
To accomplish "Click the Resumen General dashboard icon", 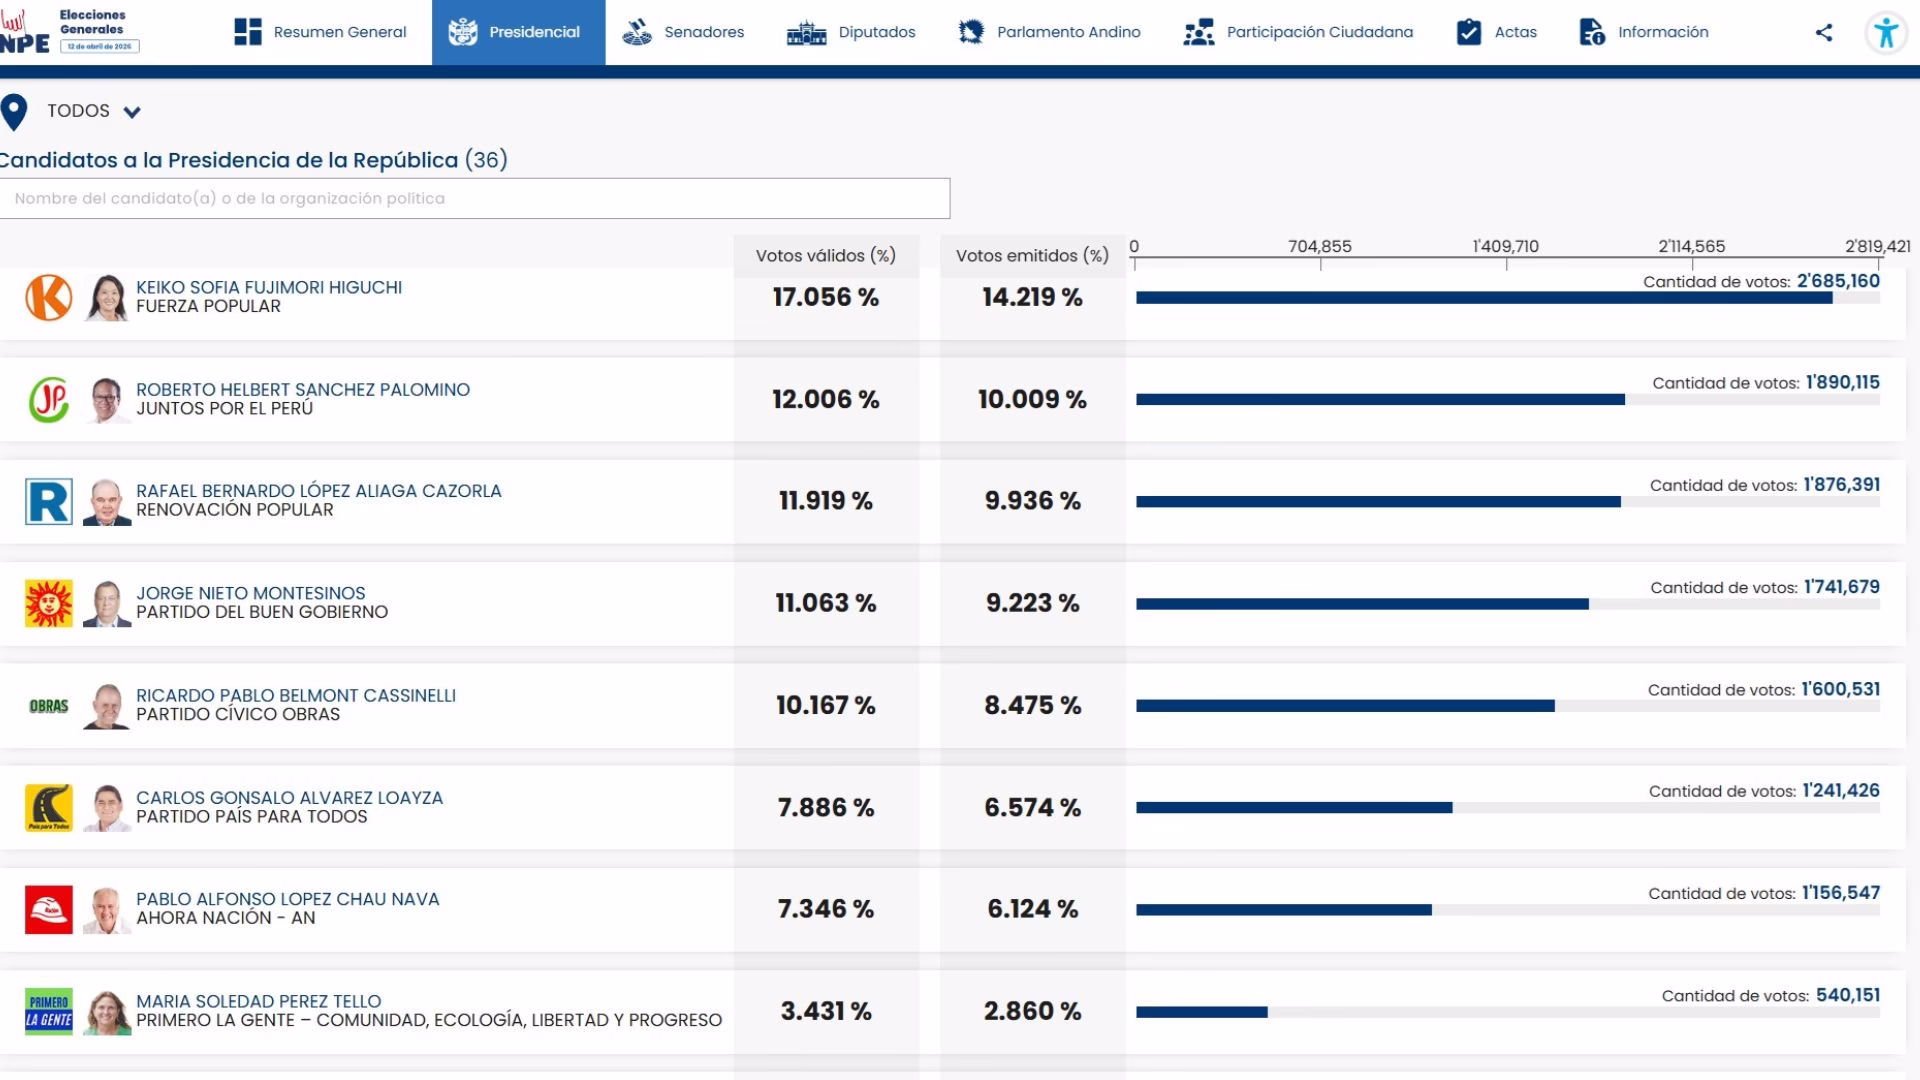I will [x=248, y=32].
